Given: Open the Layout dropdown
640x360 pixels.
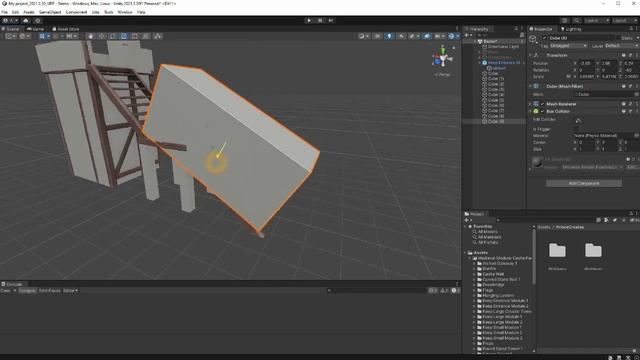Looking at the screenshot, I should 624,20.
